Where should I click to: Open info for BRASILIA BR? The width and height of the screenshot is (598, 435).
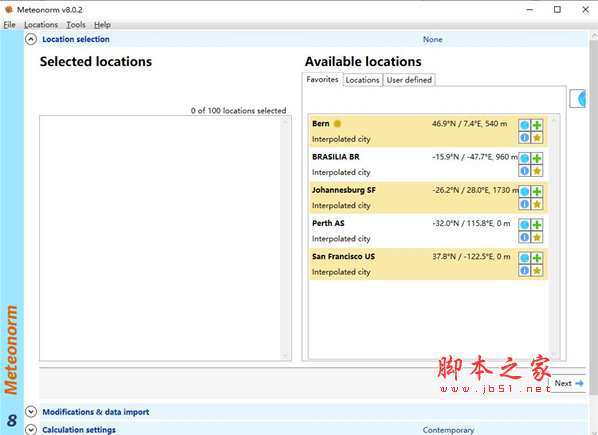[524, 171]
